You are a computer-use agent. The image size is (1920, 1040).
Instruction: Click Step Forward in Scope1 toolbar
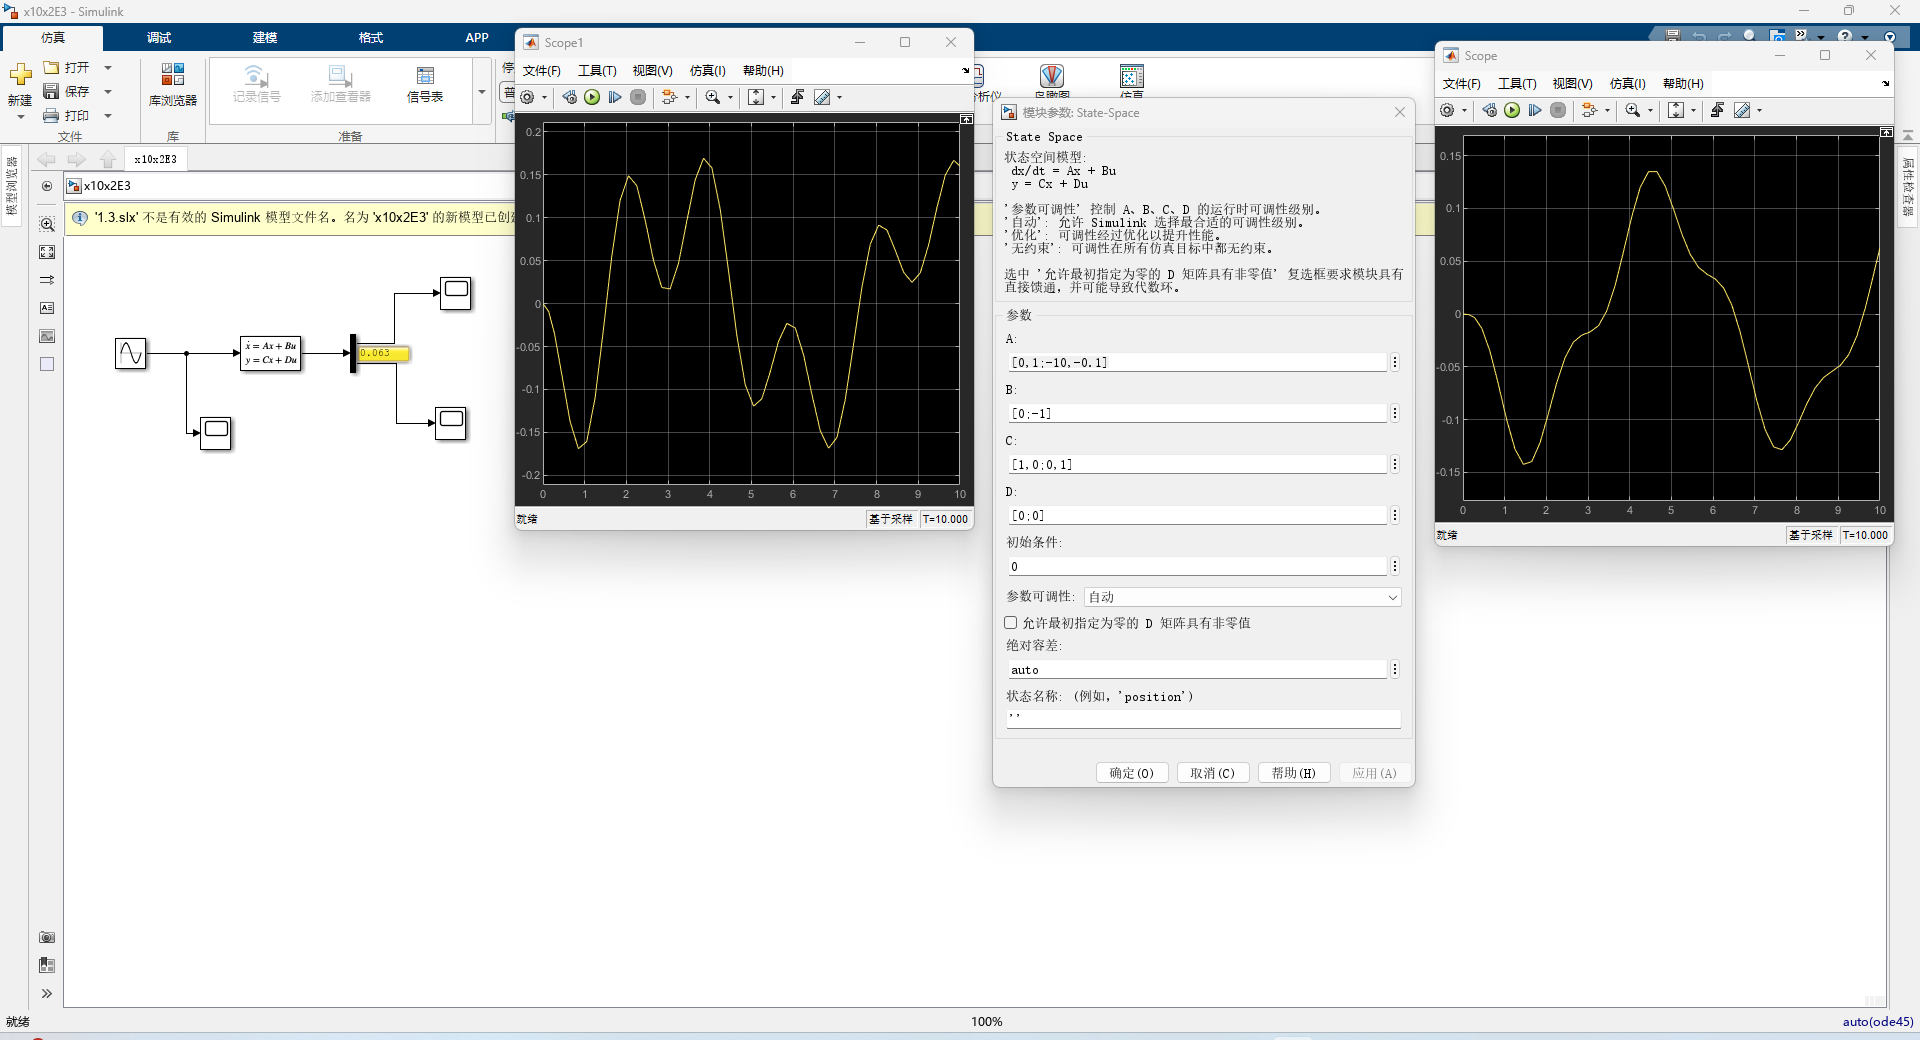point(615,97)
